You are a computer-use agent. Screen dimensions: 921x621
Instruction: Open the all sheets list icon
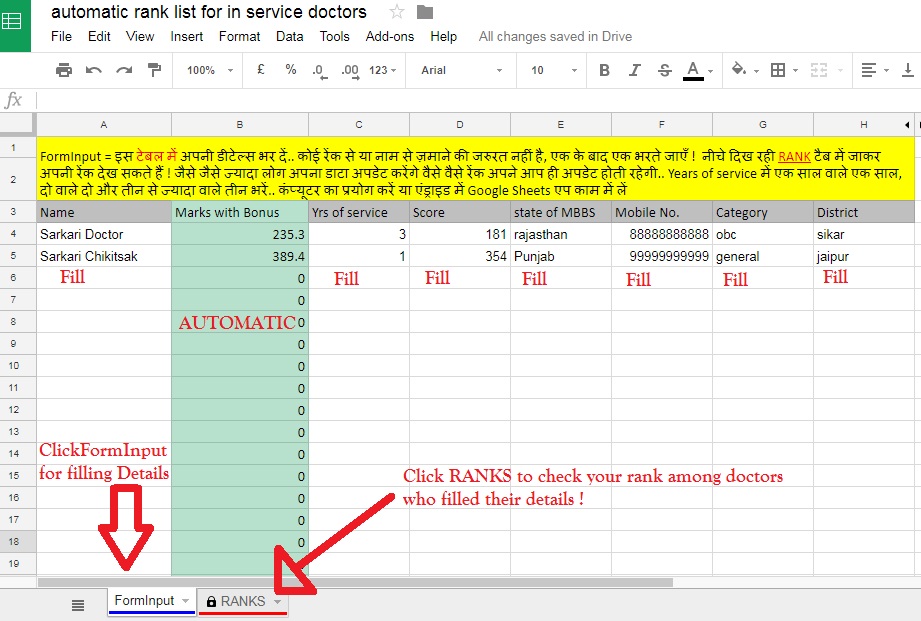pyautogui.click(x=78, y=605)
